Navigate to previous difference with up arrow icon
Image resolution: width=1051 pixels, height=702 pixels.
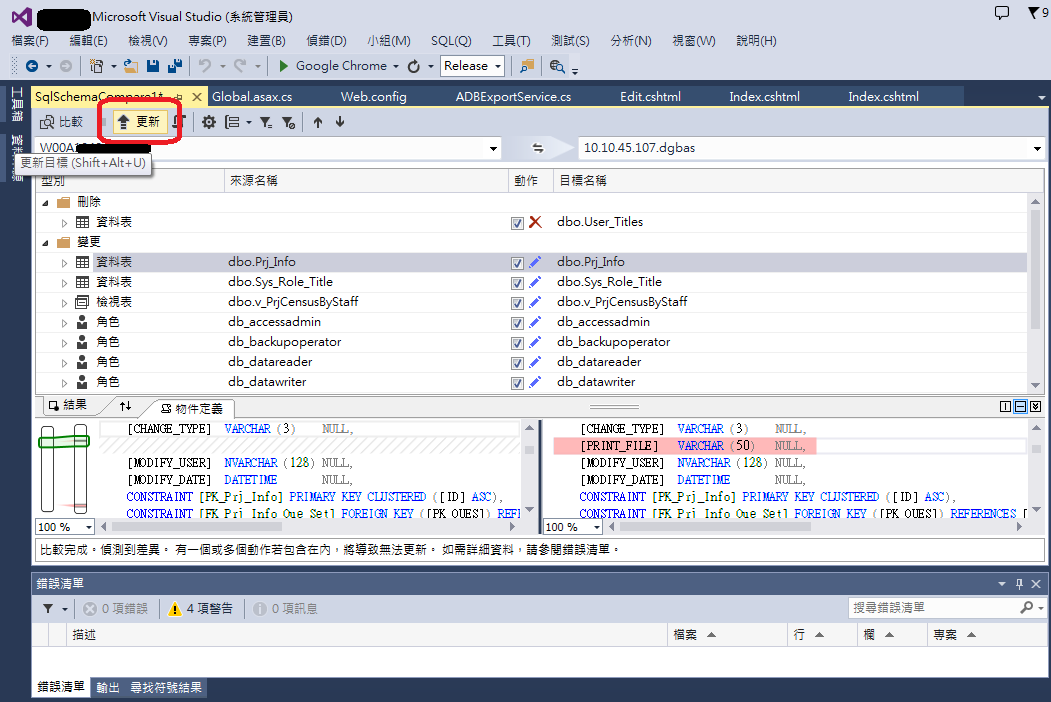[318, 122]
